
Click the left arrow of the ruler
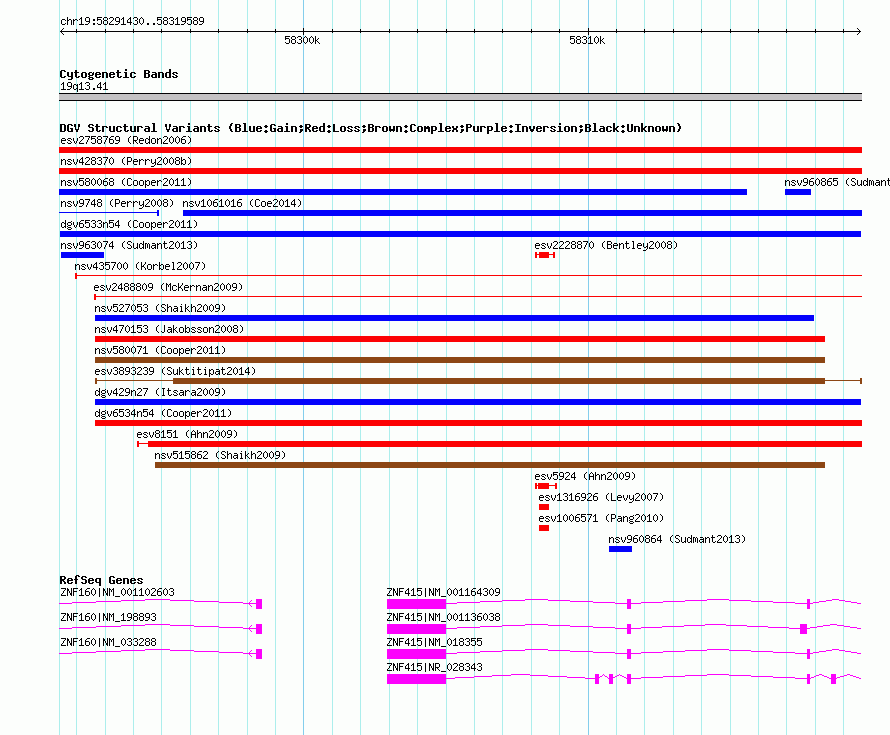coord(62,31)
